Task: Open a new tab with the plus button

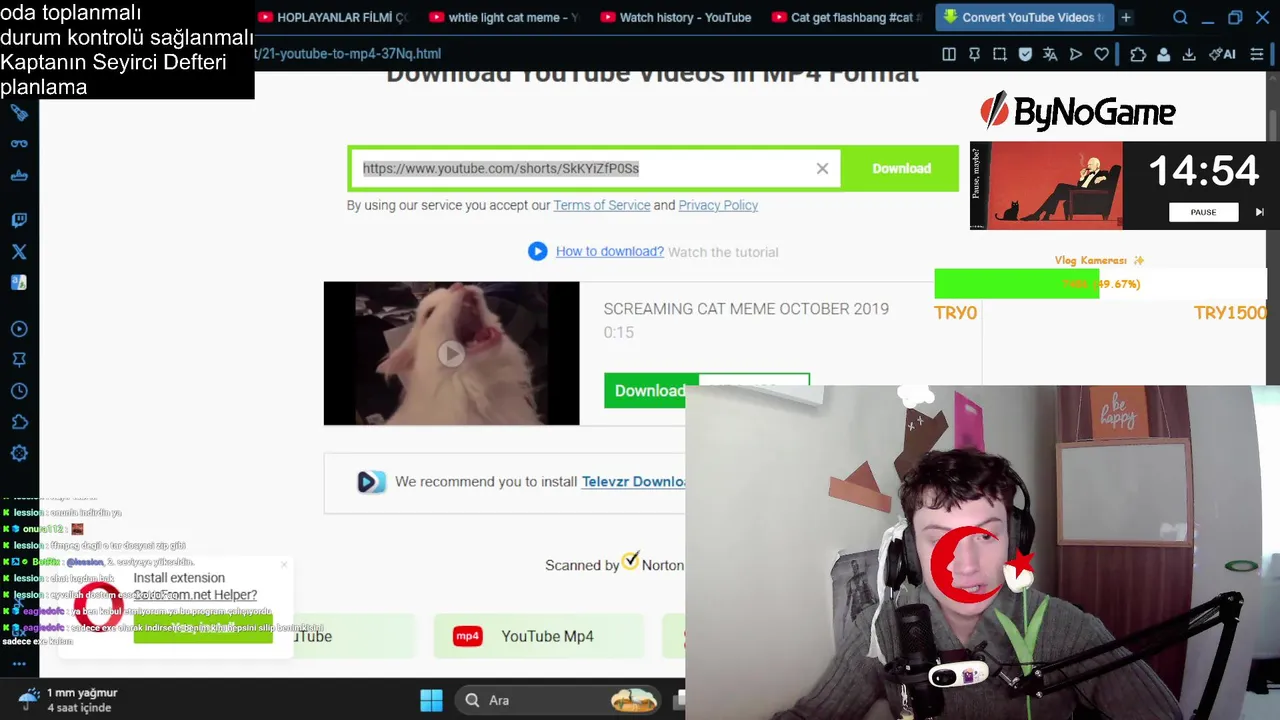Action: tap(1126, 17)
